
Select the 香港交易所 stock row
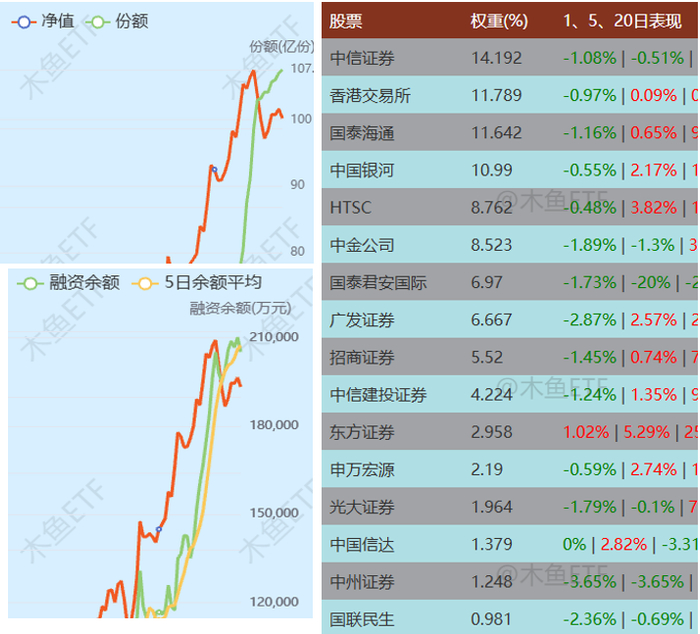[510, 95]
